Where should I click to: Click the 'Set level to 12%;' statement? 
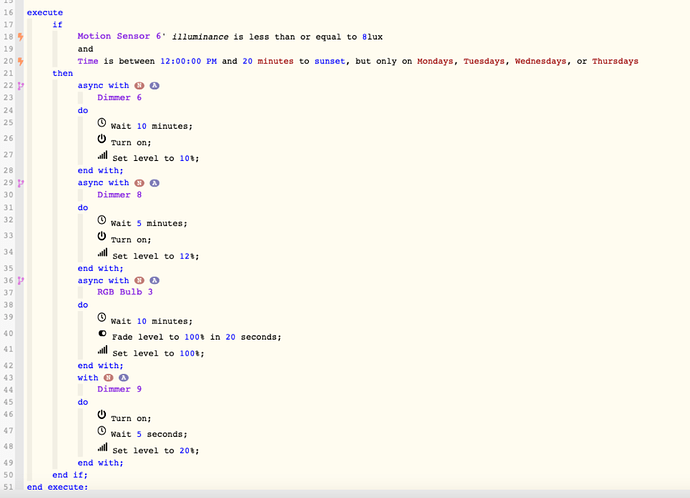click(156, 256)
